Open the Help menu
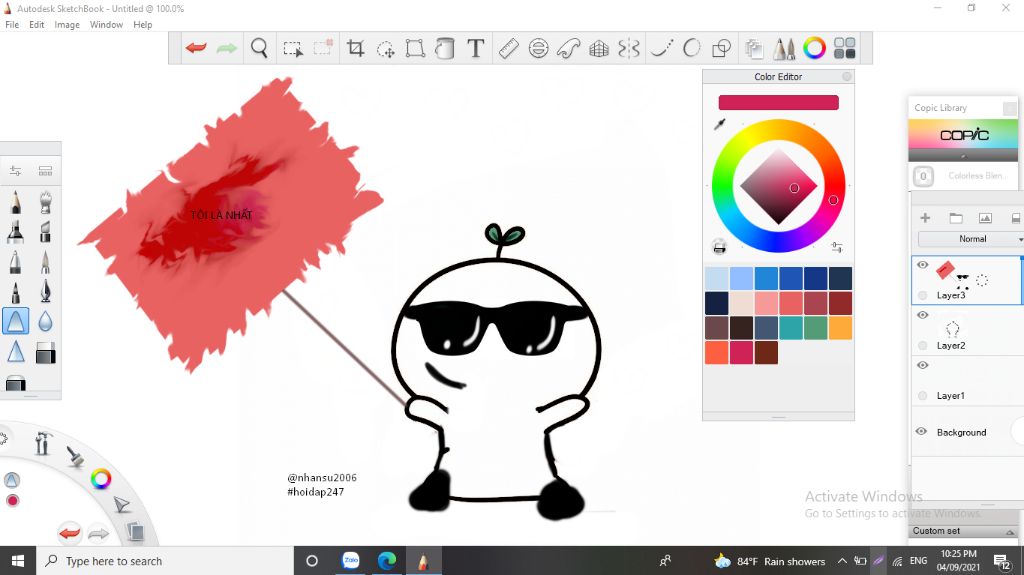Screen dimensions: 1024x575 point(142,25)
